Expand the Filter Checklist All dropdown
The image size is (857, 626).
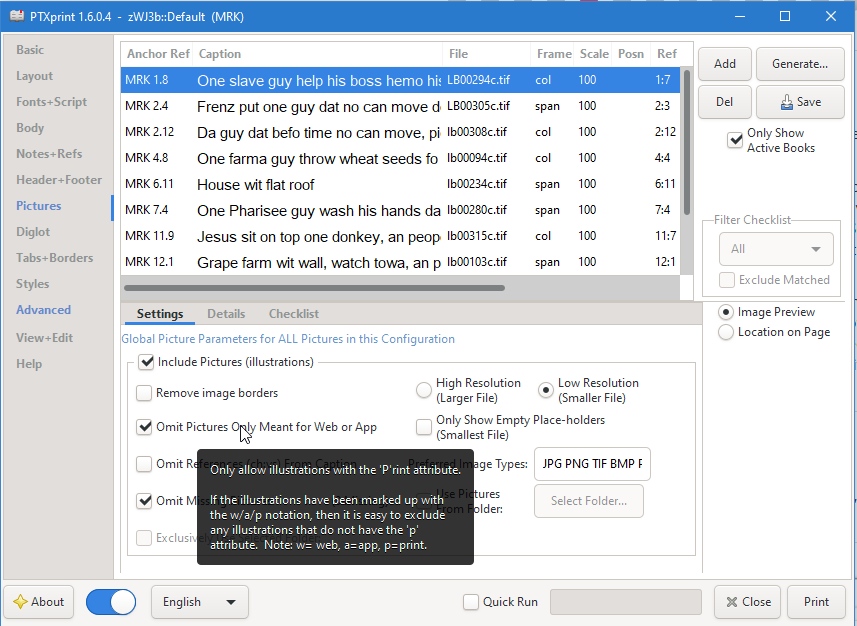(776, 249)
